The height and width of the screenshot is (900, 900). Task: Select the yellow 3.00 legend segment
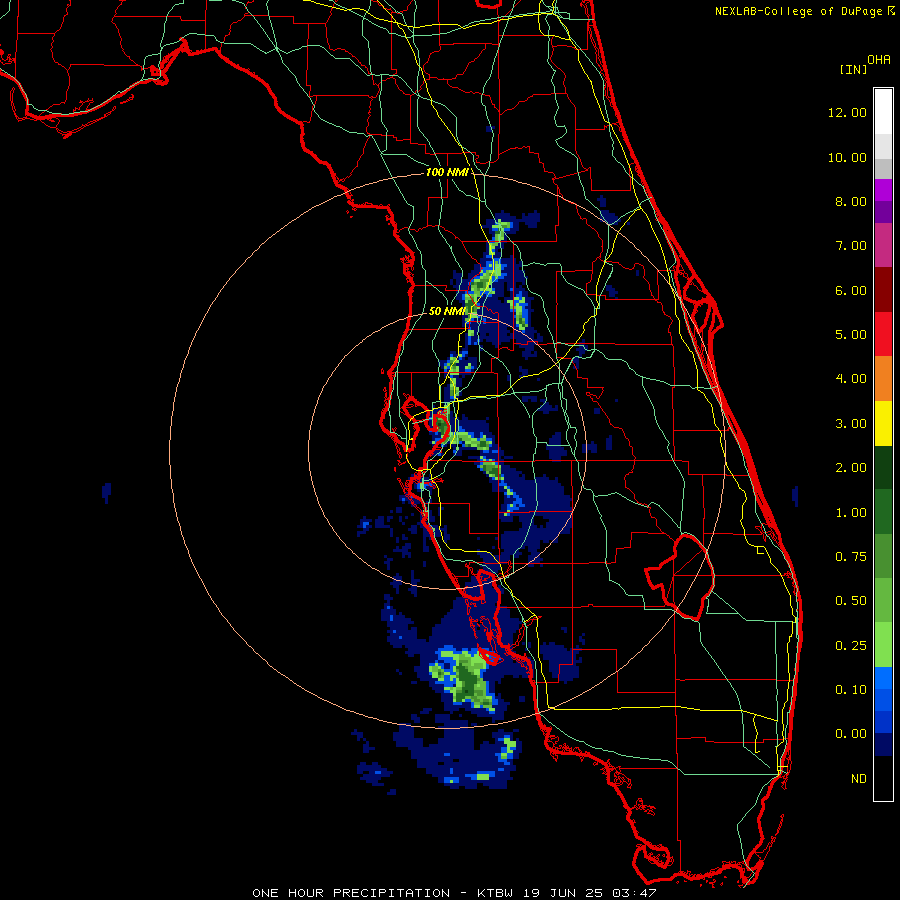tap(883, 424)
